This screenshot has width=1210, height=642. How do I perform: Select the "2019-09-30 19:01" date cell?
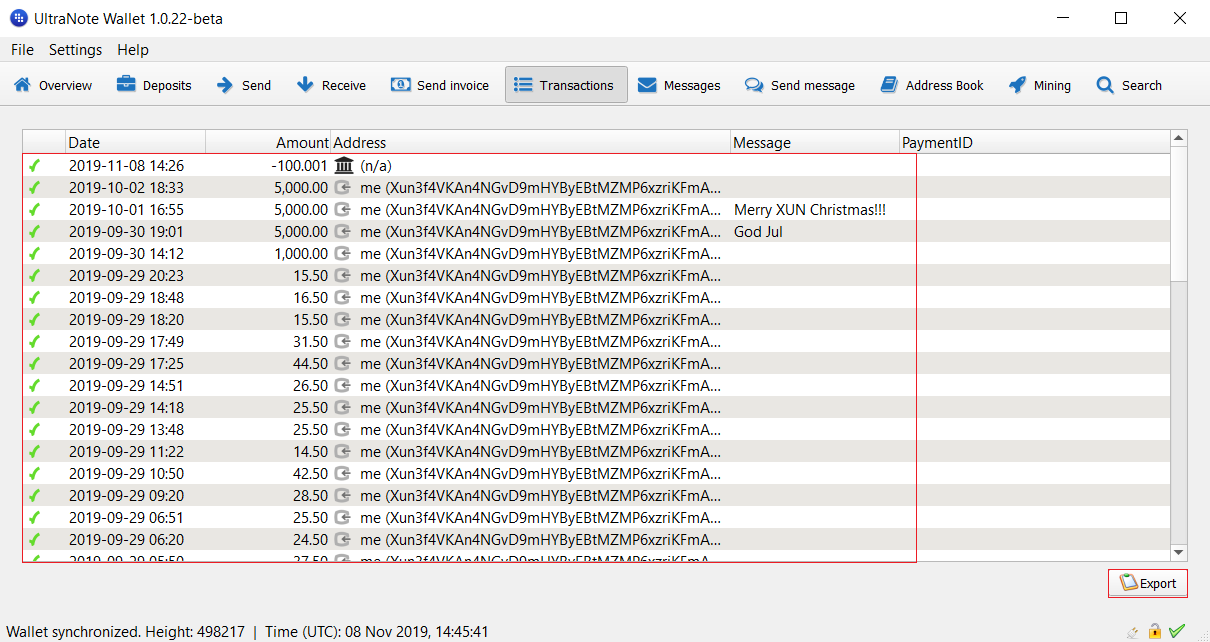(126, 231)
